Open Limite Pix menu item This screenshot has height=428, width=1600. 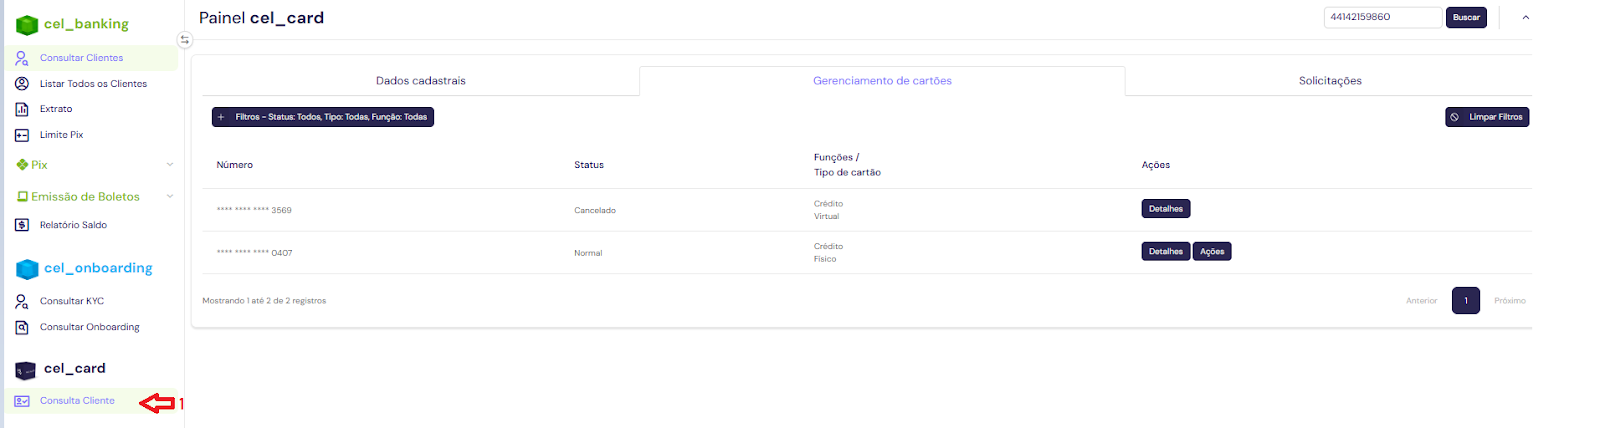coord(61,135)
